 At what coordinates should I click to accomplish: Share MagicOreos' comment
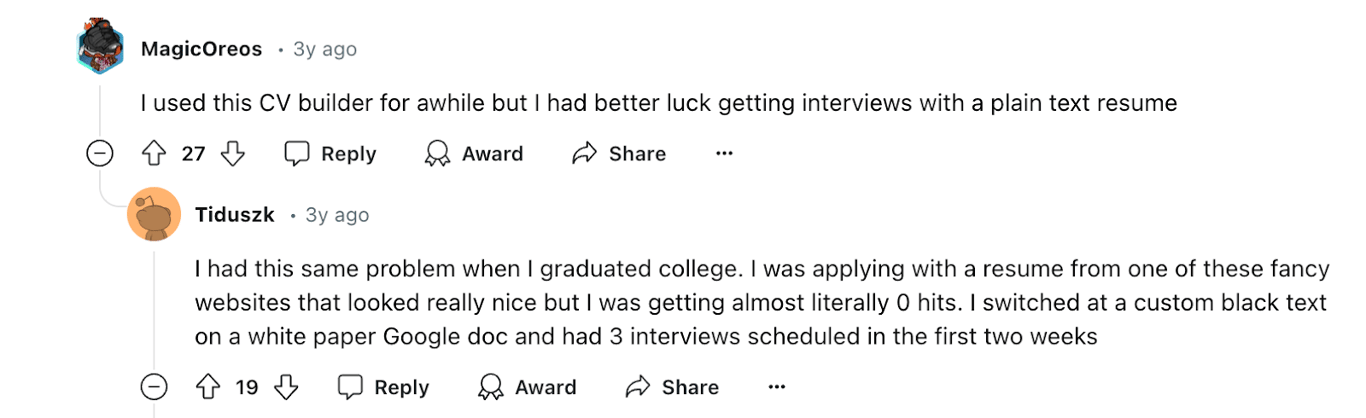coord(618,153)
